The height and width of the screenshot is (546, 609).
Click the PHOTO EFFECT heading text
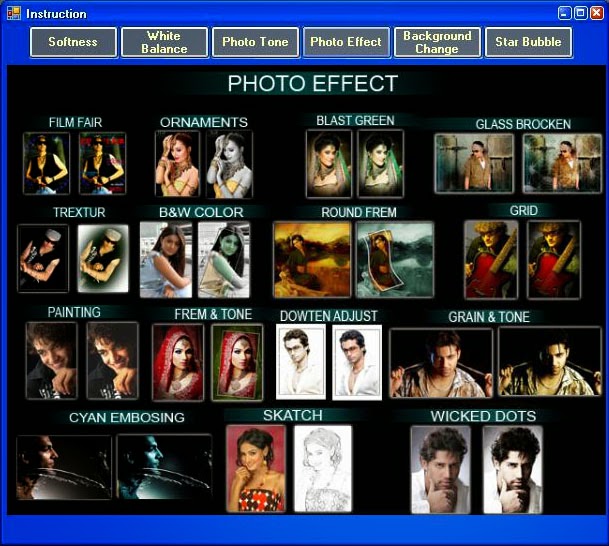[x=313, y=83]
